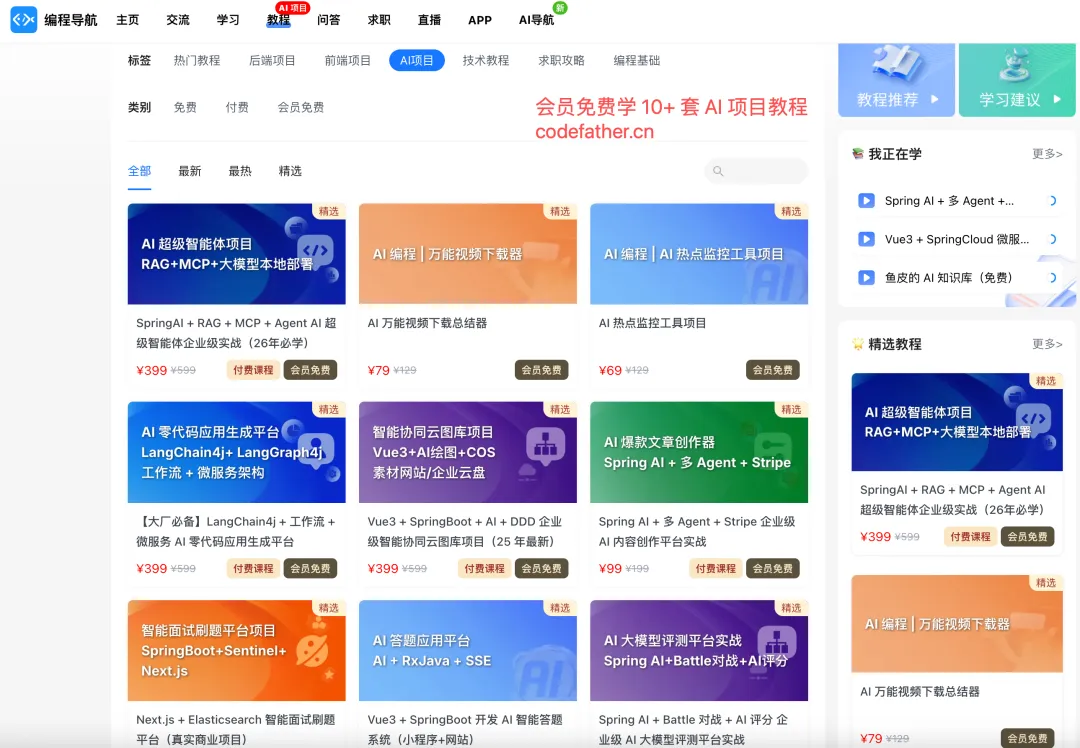Click play icon beside Vue3 + SpringCloud 微服
Screen dimensions: 1080x748
[x=866, y=239]
